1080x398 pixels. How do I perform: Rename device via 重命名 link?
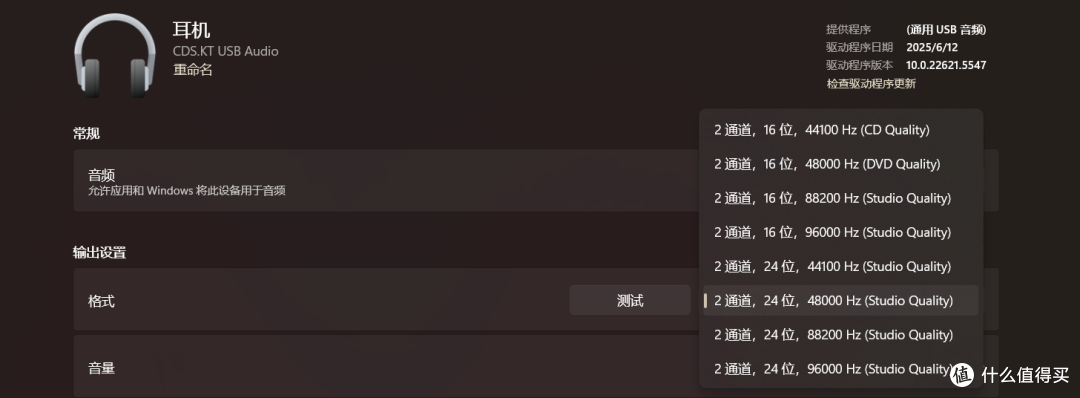(x=192, y=70)
